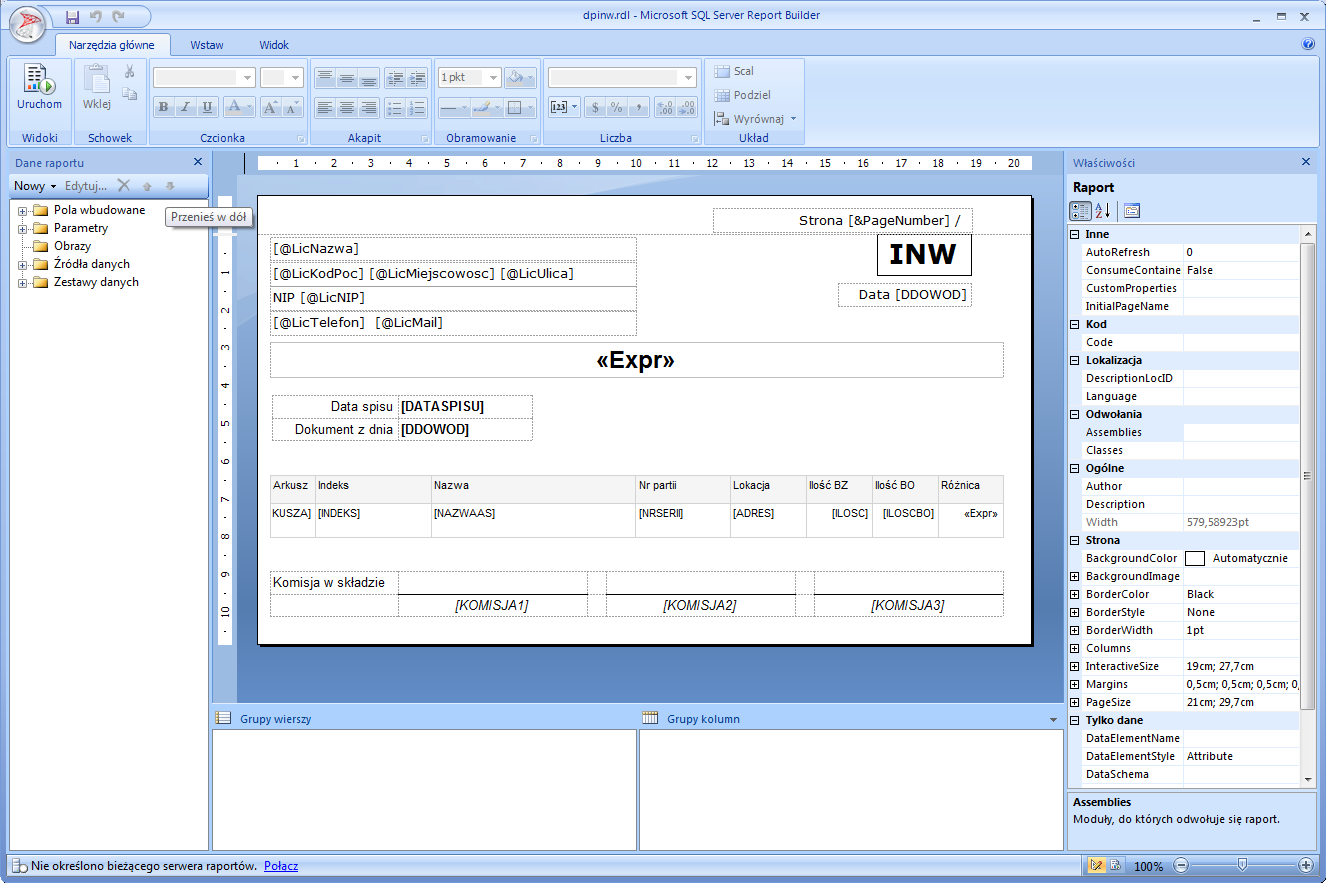Switch to Widok ribbon tab
This screenshot has height=883, width=1326.
(274, 45)
